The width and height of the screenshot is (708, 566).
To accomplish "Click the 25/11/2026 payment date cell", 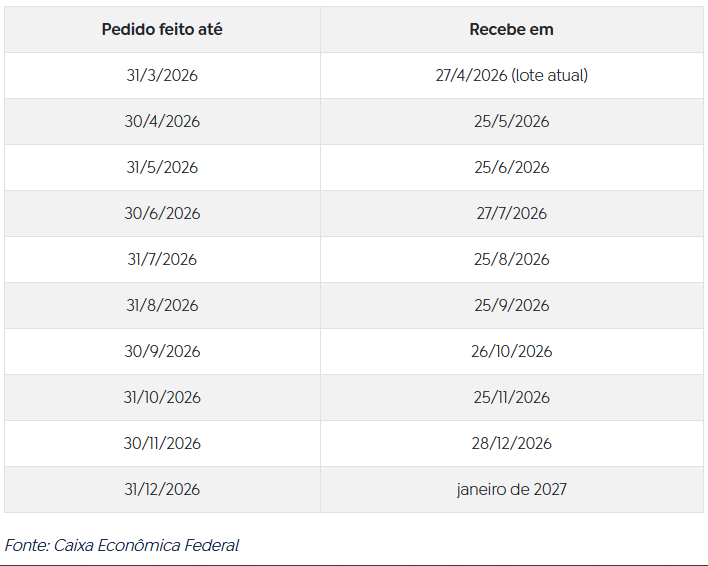I will tap(511, 397).
